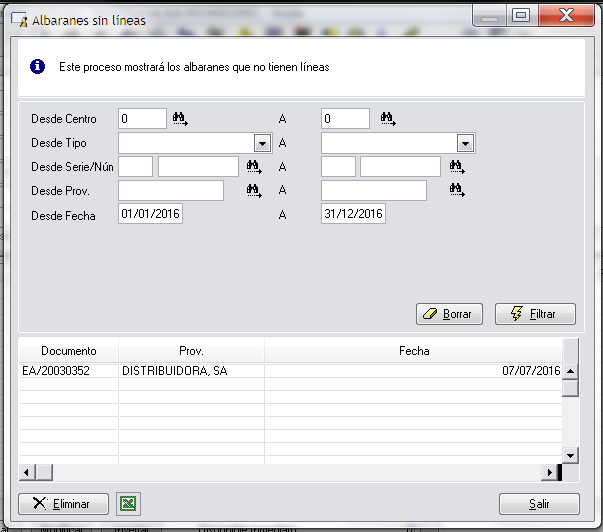
Task: Open the search binoculars for Desde Centro
Action: click(x=180, y=119)
